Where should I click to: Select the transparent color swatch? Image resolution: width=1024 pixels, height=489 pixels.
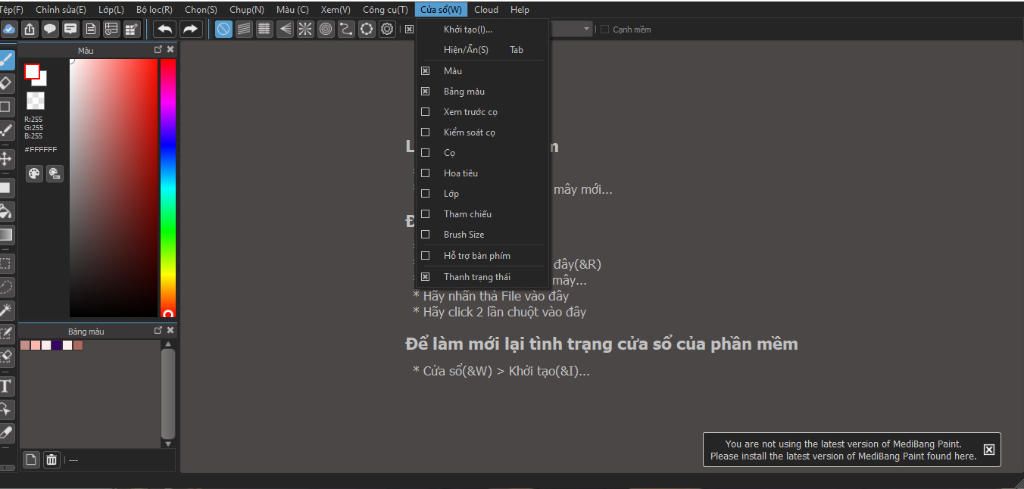click(35, 101)
